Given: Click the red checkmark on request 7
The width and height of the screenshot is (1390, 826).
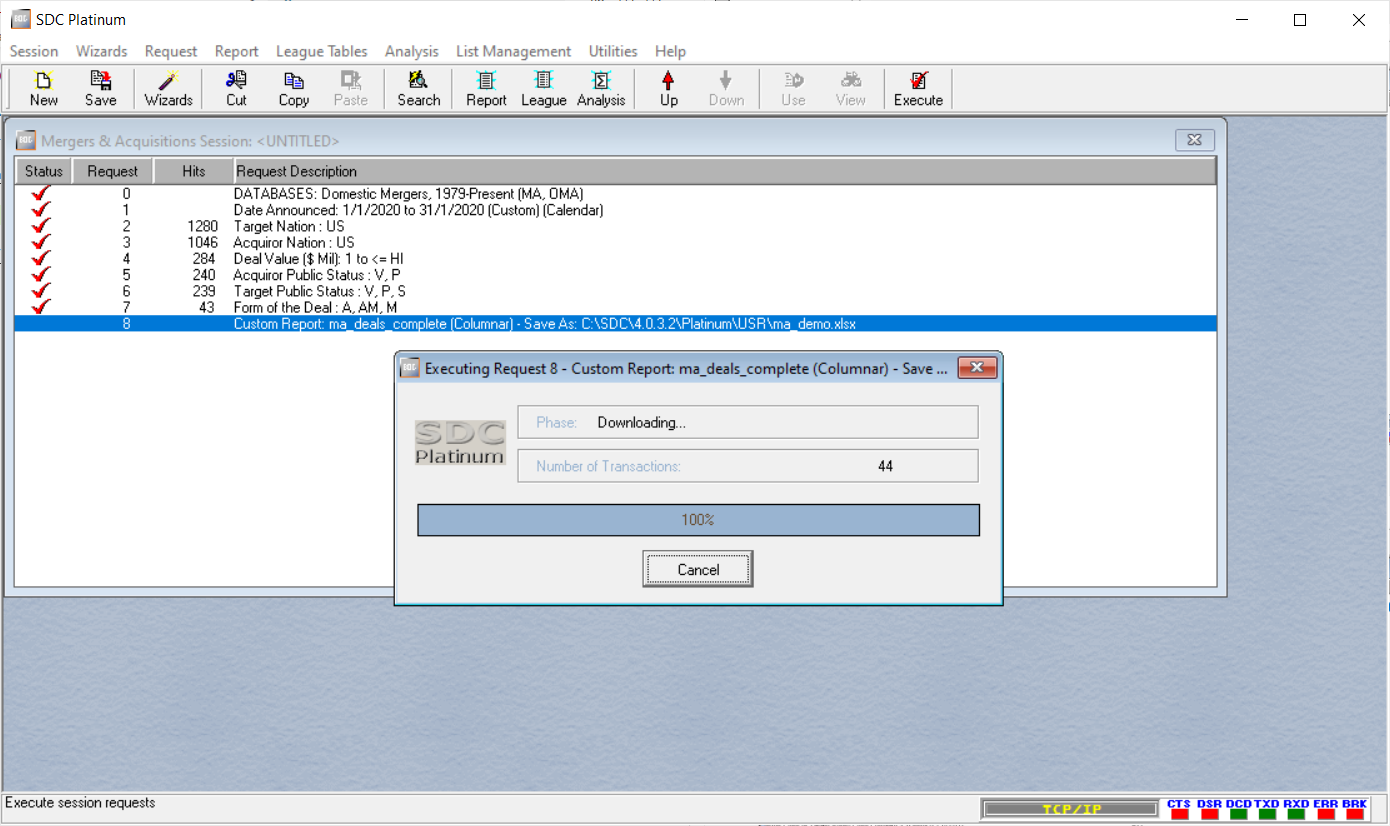Looking at the screenshot, I should [41, 307].
